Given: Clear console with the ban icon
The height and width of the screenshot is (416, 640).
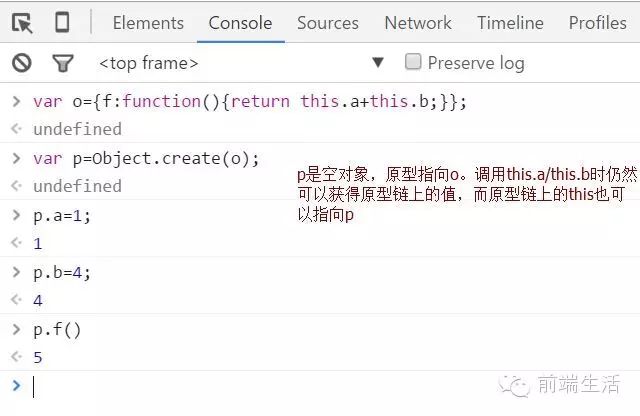Looking at the screenshot, I should point(22,63).
